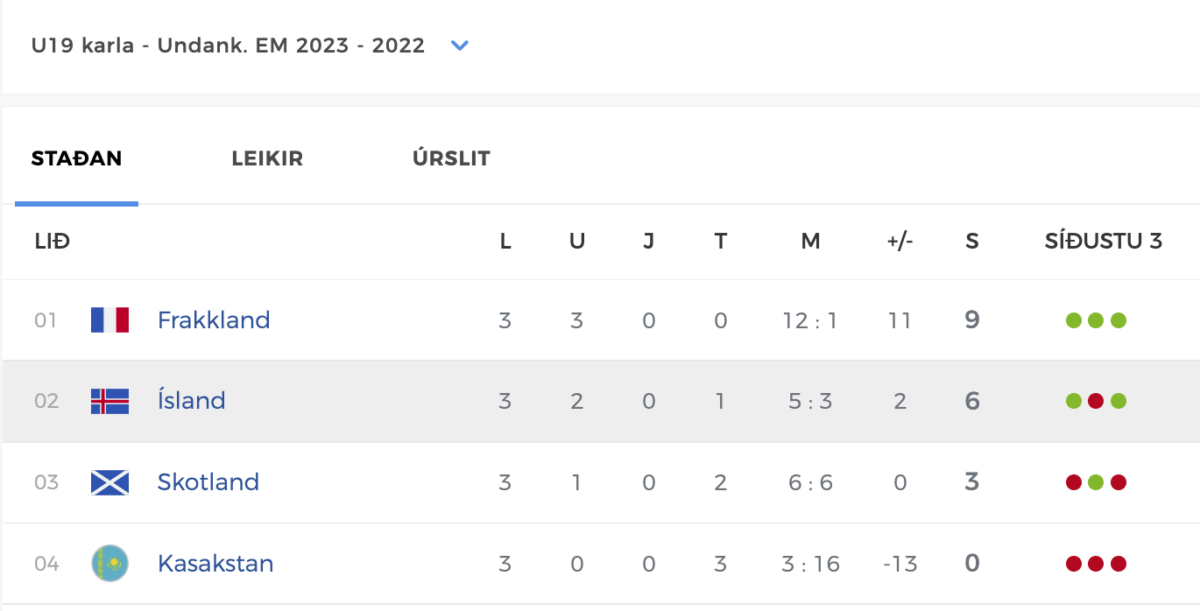
Task: Open the competition dropdown arrow
Action: 460,45
